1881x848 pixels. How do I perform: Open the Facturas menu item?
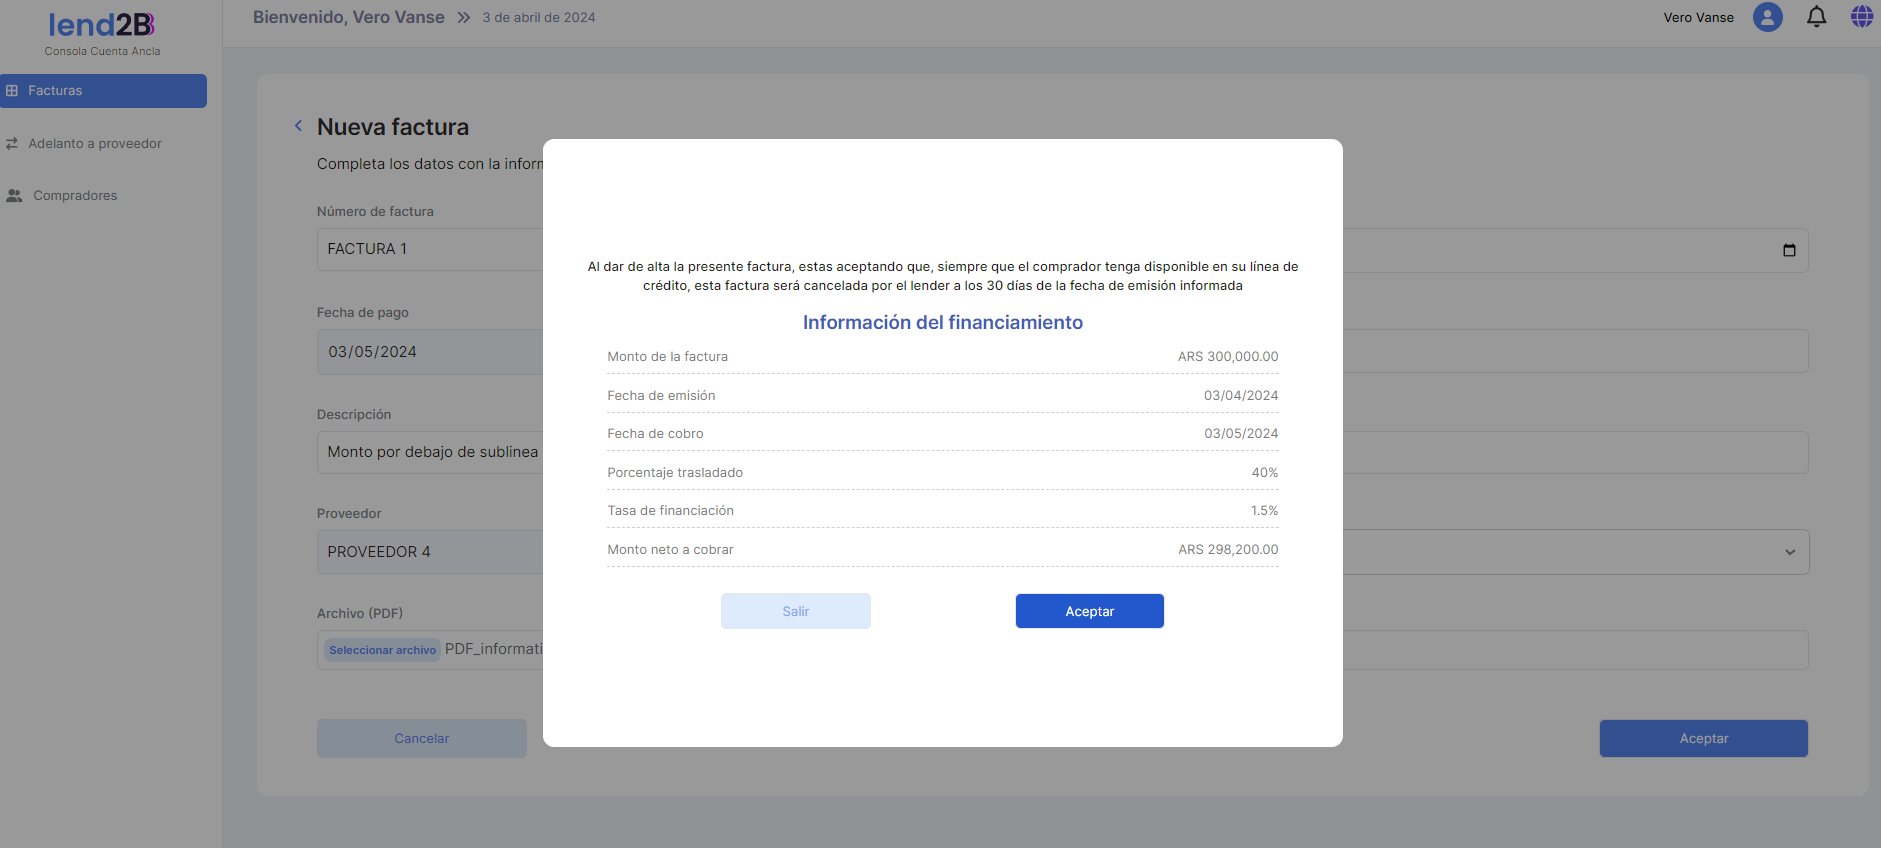[55, 91]
